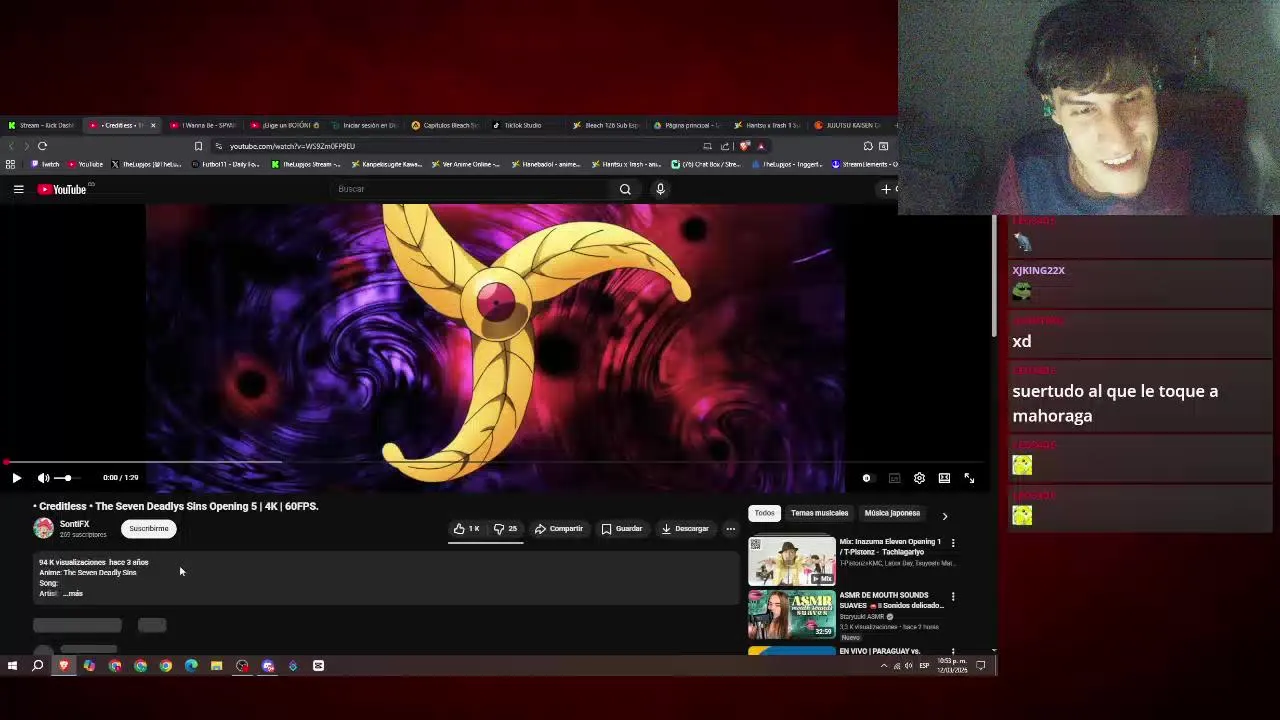1280x720 pixels.
Task: Open the OBS Studio taskbar icon
Action: click(x=242, y=666)
